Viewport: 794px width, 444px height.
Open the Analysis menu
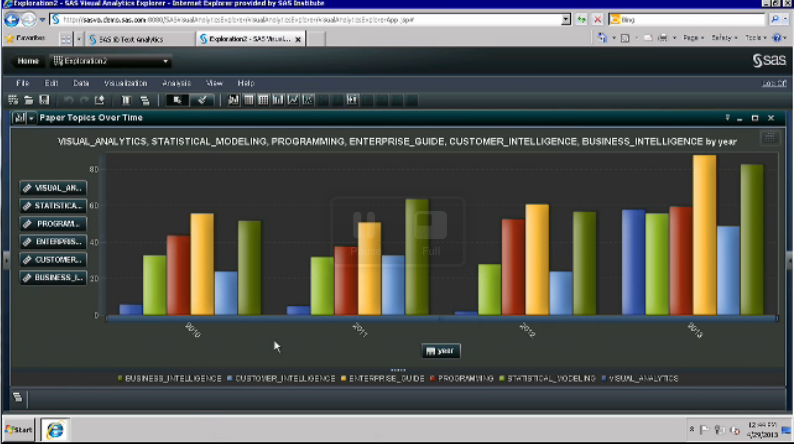pos(176,83)
